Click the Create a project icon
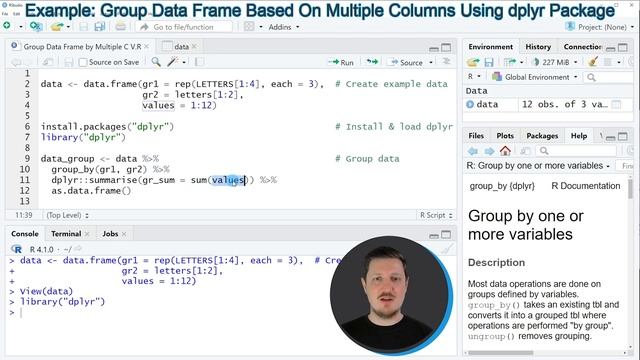This screenshot has height=360, width=640. (36, 27)
